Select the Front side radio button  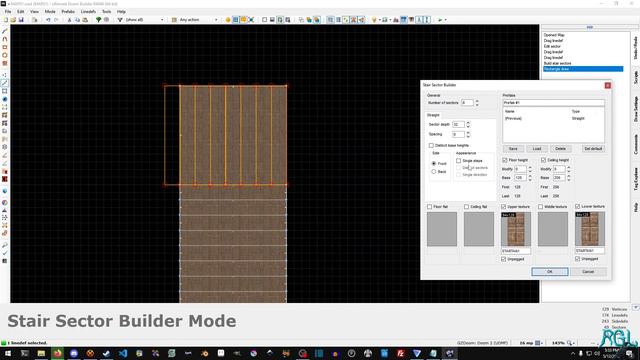(434, 163)
